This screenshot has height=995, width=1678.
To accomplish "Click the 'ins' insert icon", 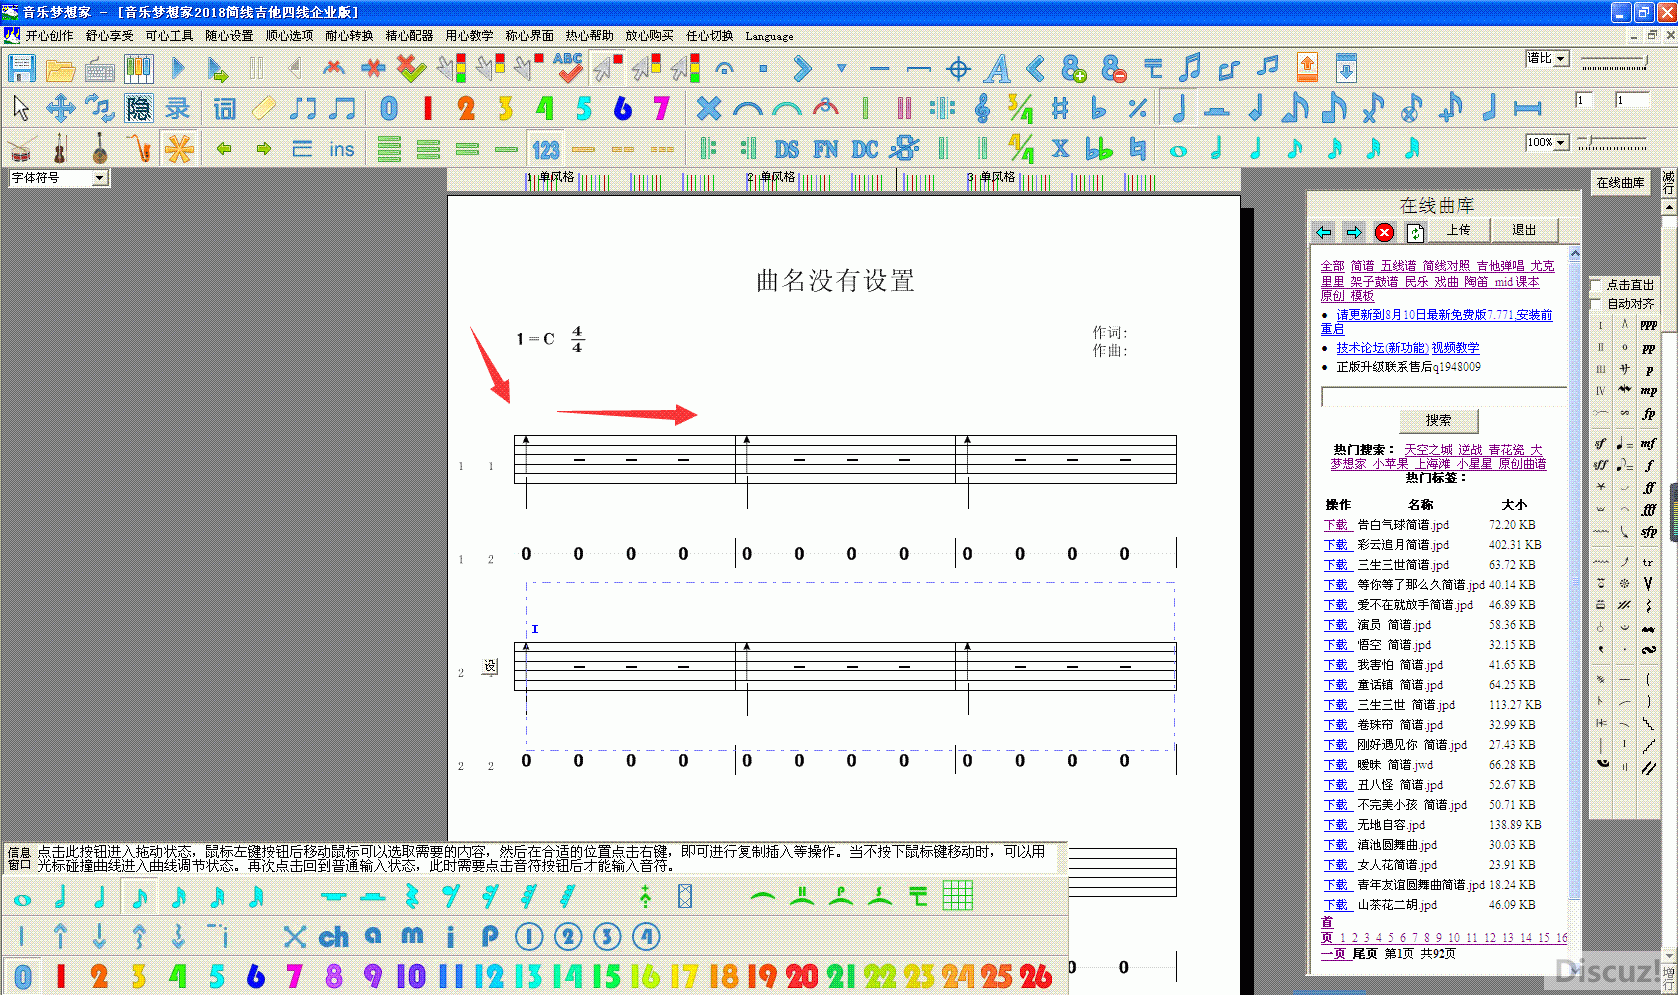I will pyautogui.click(x=341, y=149).
